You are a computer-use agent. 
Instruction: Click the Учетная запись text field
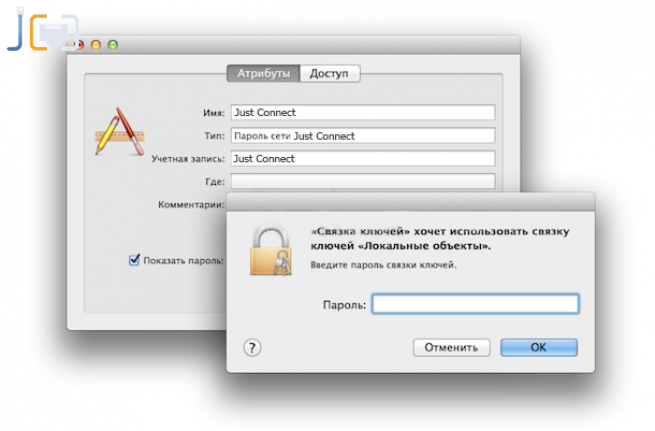pos(363,159)
